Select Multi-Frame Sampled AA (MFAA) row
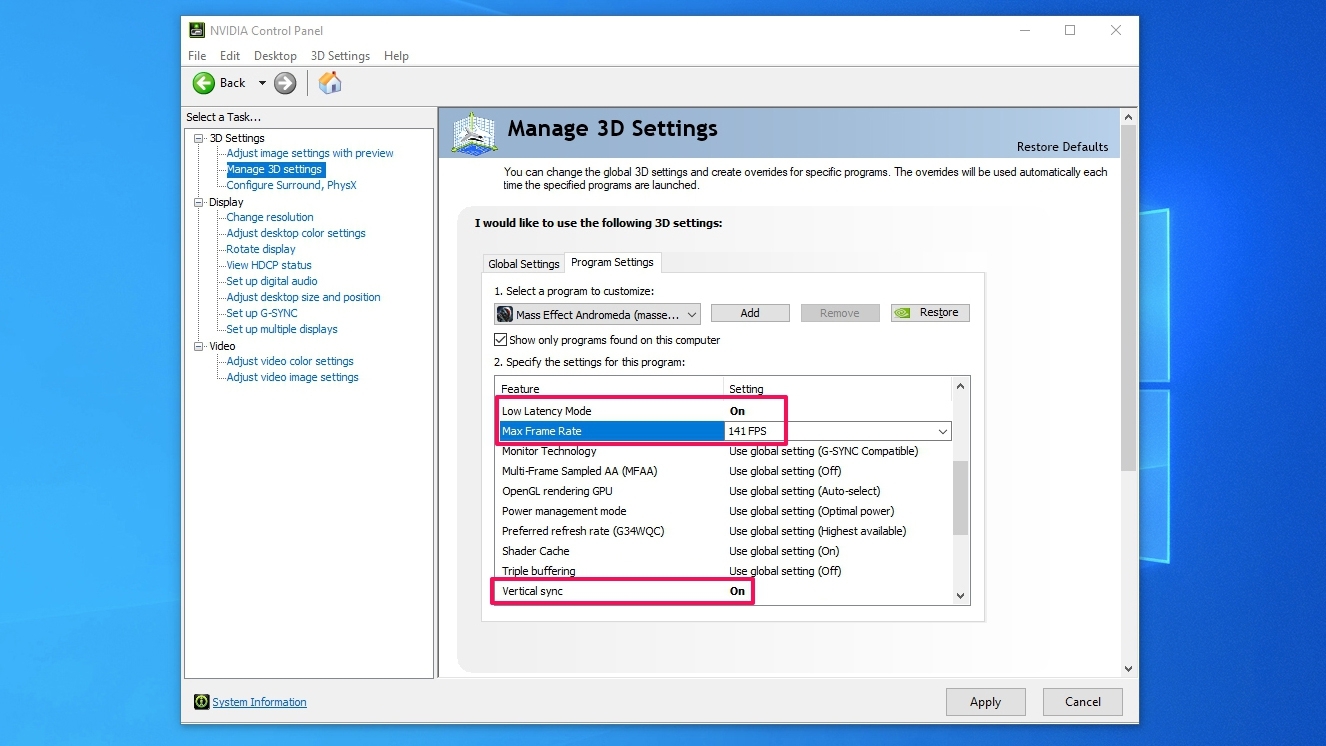The image size is (1326, 746). [724, 471]
